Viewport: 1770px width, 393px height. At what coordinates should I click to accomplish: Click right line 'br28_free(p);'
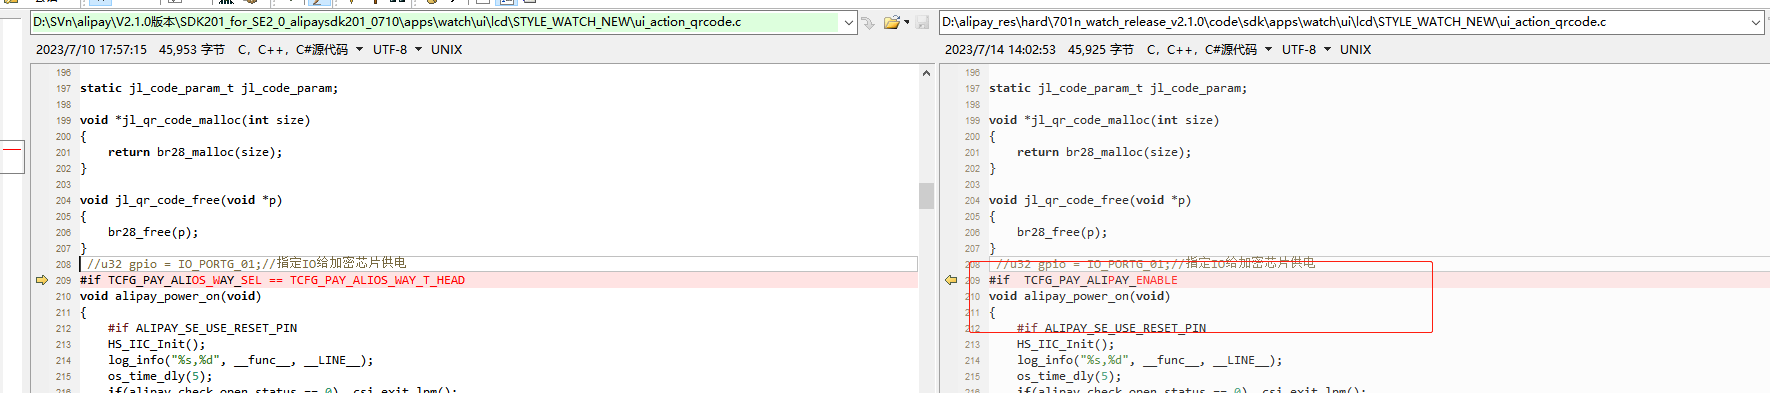(1062, 232)
